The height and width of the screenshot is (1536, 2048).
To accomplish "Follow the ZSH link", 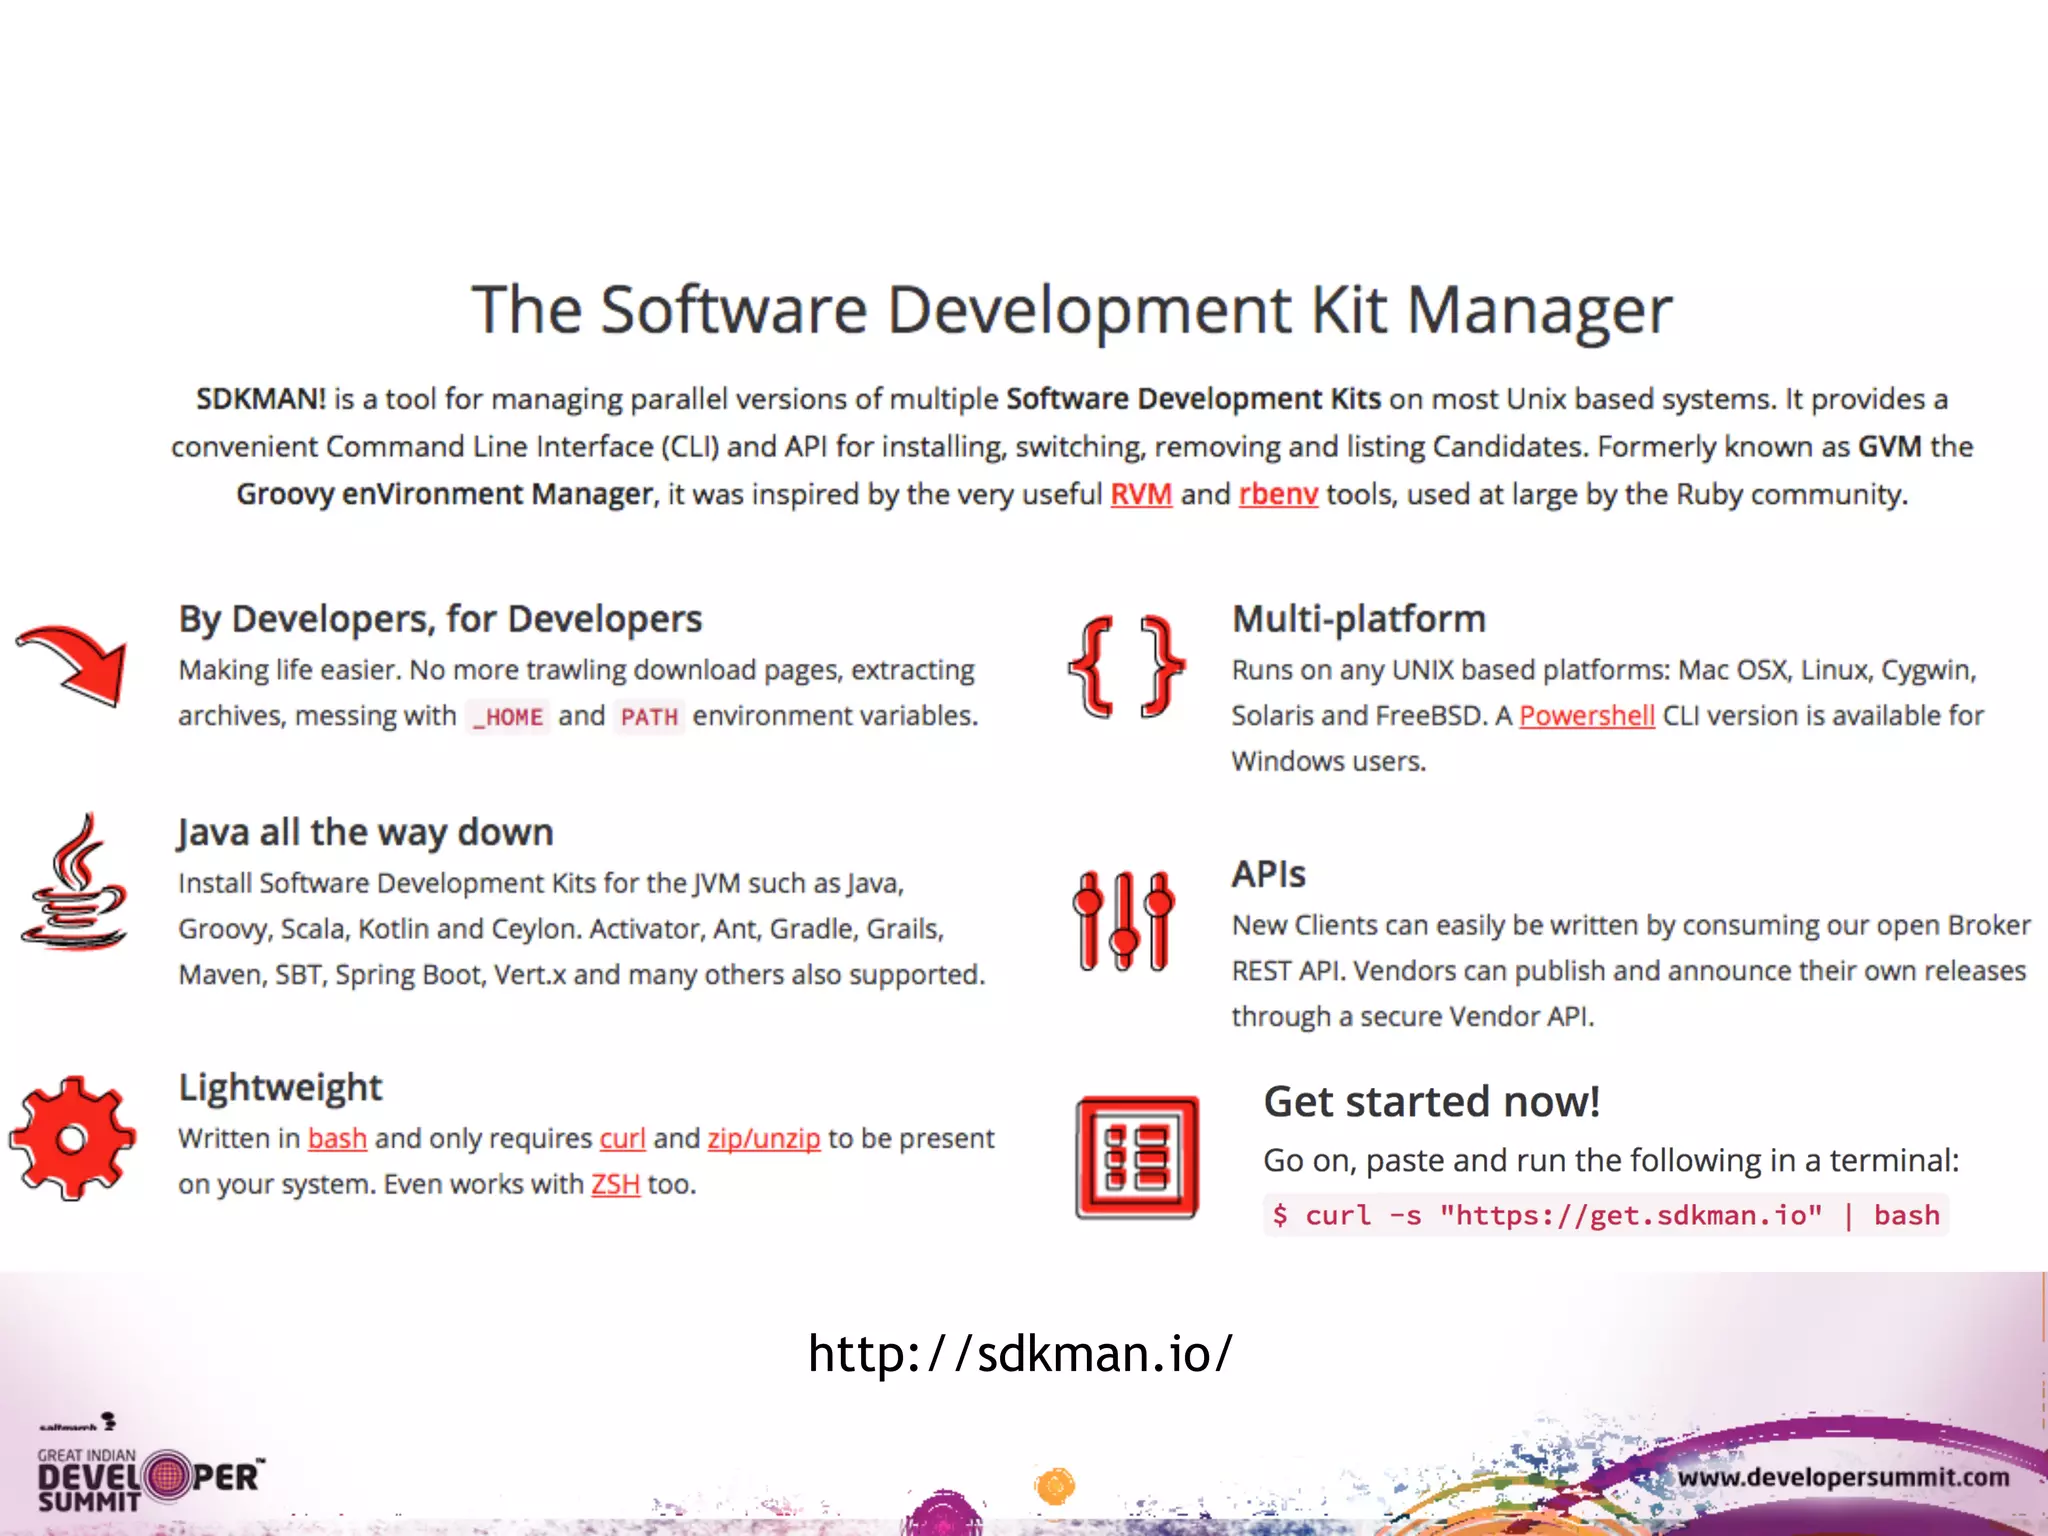I will coord(615,1185).
